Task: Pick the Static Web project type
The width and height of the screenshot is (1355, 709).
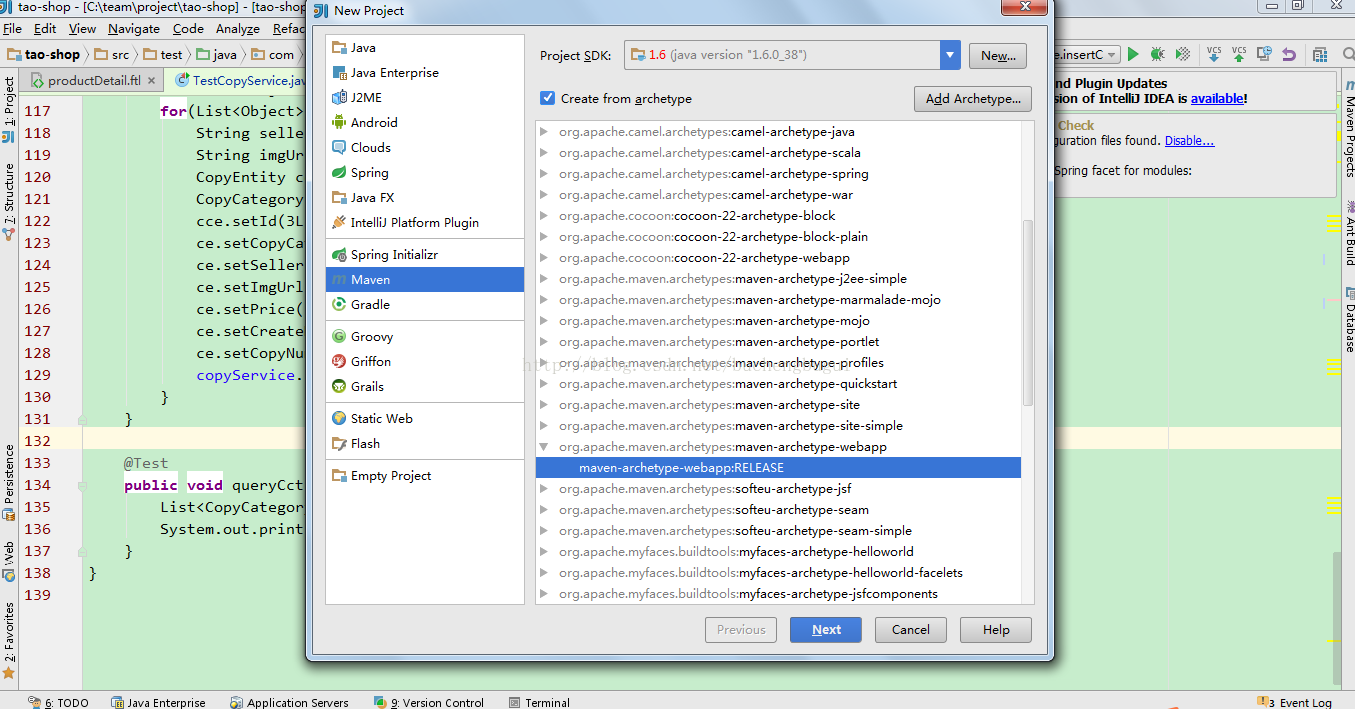Action: tap(425, 418)
